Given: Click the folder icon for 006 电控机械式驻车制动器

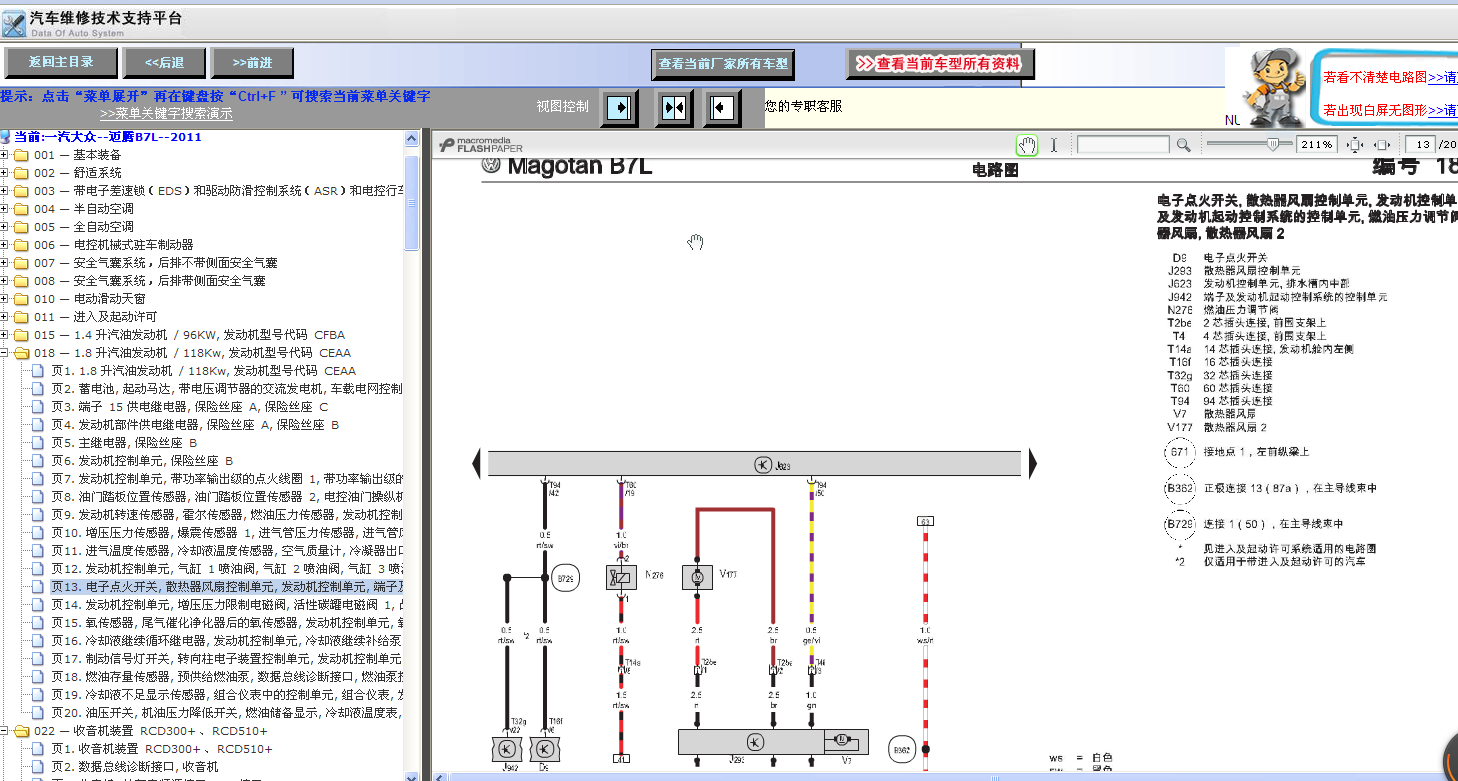Looking at the screenshot, I should tap(21, 245).
